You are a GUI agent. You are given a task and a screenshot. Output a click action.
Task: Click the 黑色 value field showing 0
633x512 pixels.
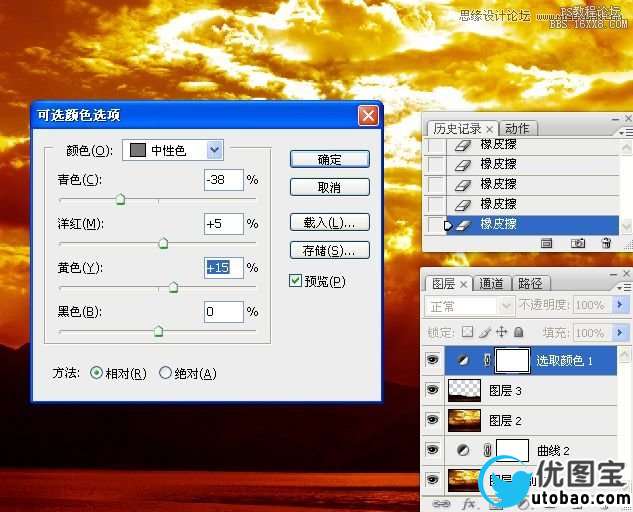[224, 312]
